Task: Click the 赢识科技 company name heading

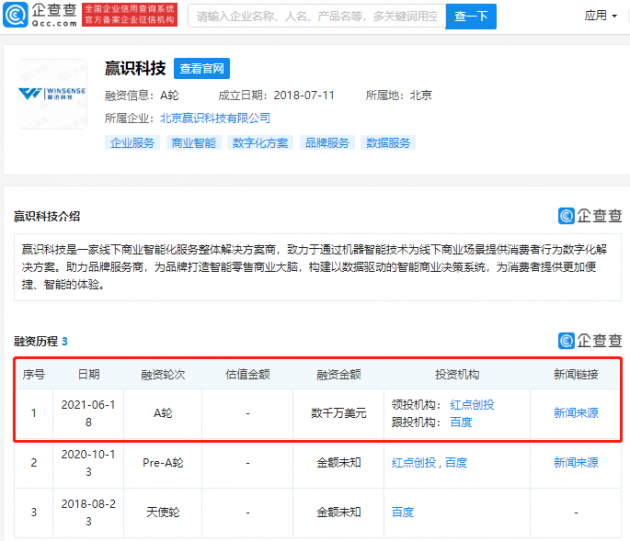Action: [x=135, y=68]
